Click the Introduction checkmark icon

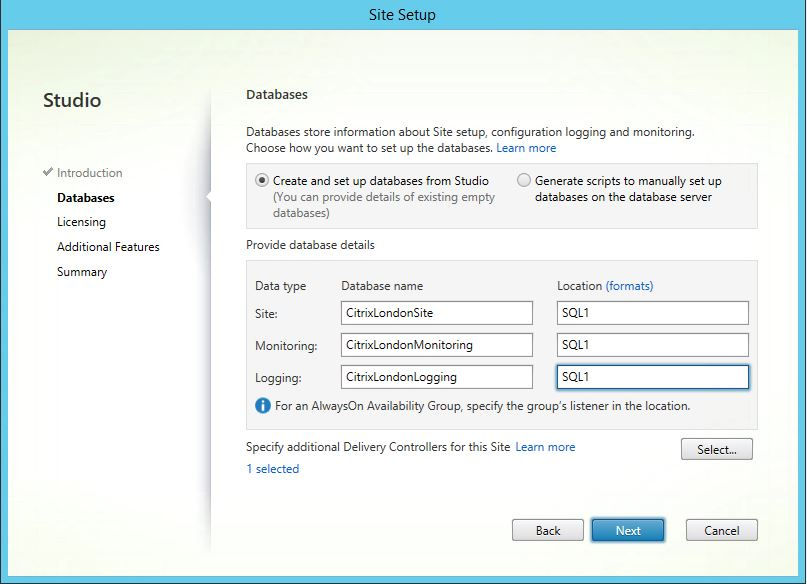click(x=48, y=172)
